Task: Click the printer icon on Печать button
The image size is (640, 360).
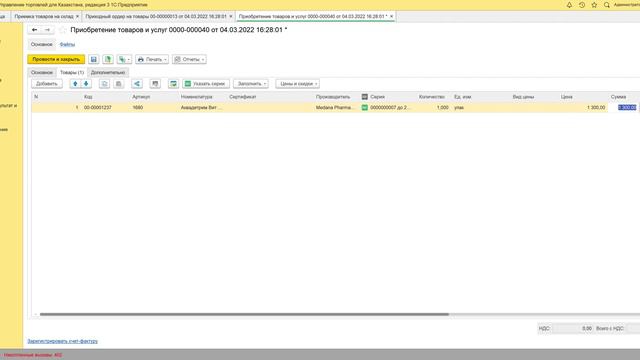Action: (141, 59)
